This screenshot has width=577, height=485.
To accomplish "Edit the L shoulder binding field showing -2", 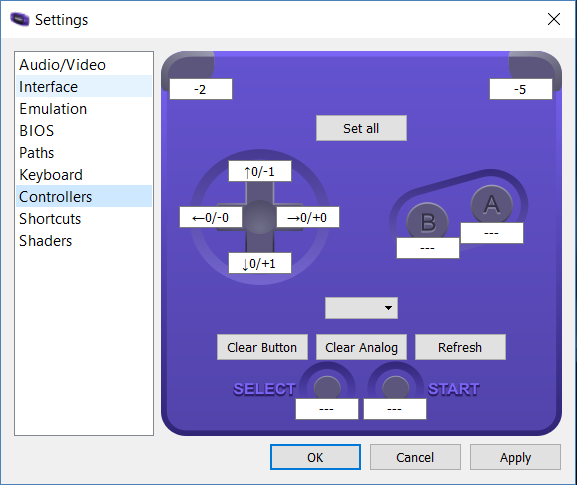I will click(x=201, y=89).
